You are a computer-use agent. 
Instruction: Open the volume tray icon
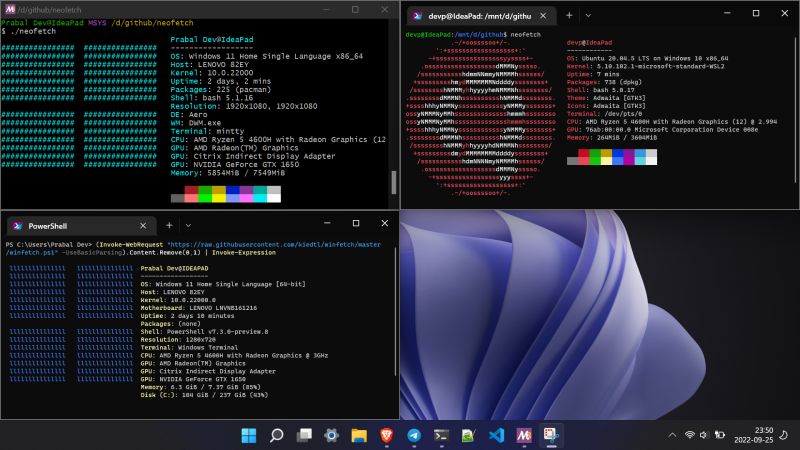704,435
